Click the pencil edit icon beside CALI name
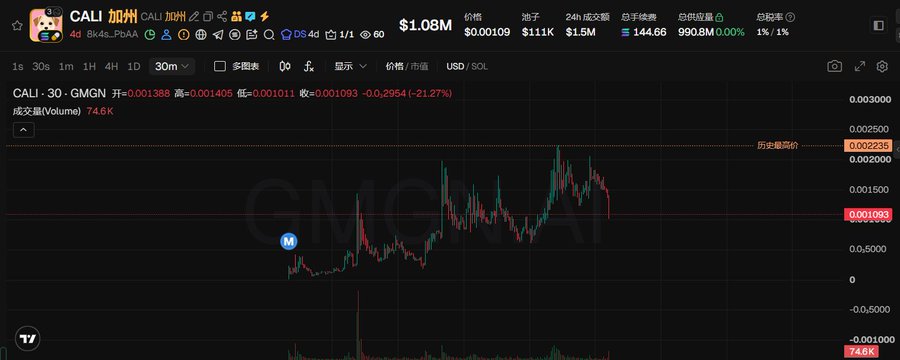Screen dimensions: 900x360 click(194, 17)
